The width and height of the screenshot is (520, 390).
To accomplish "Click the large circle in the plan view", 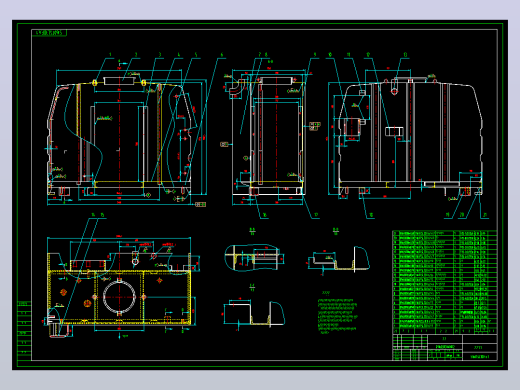I will point(119,296).
